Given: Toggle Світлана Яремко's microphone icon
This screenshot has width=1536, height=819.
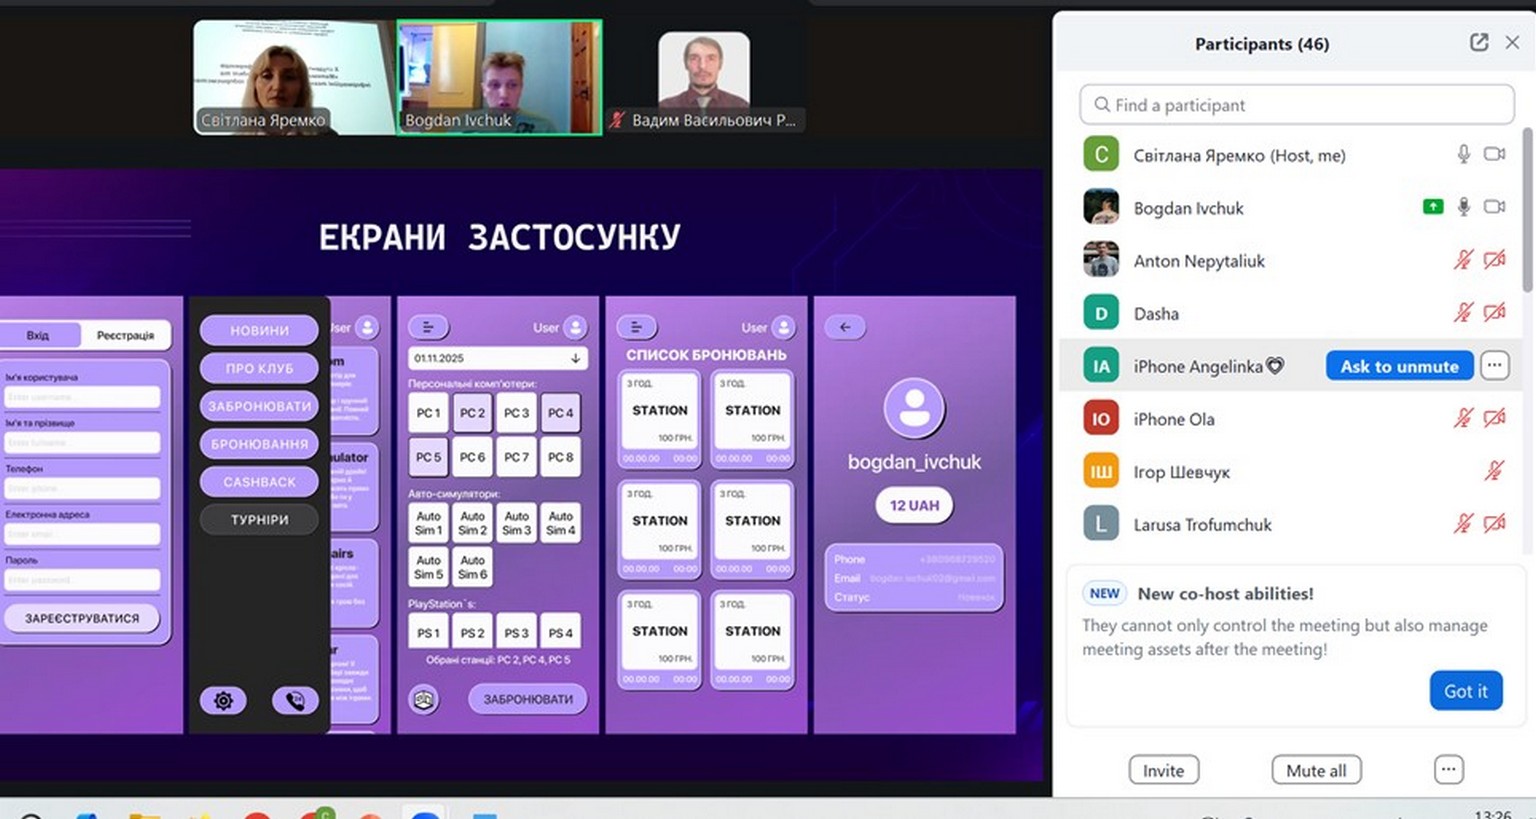Looking at the screenshot, I should pos(1463,154).
